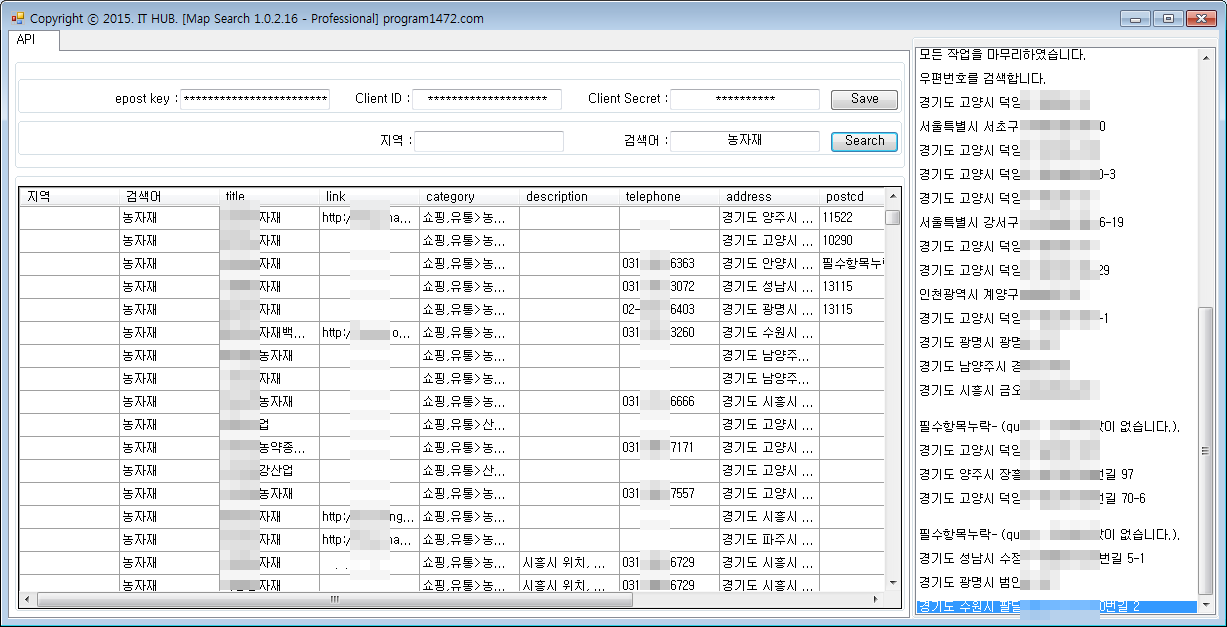Click the log panel scroll-up arrow
1227x627 pixels.
pos(1205,56)
